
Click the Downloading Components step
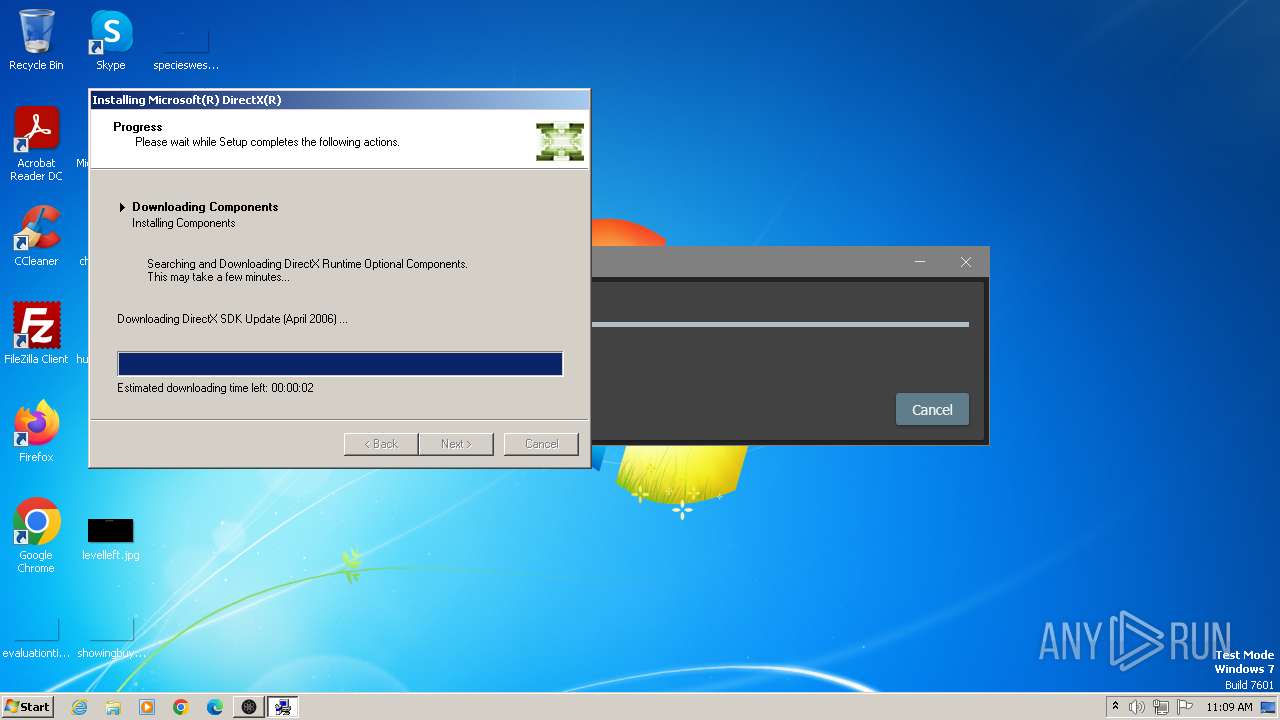205,207
